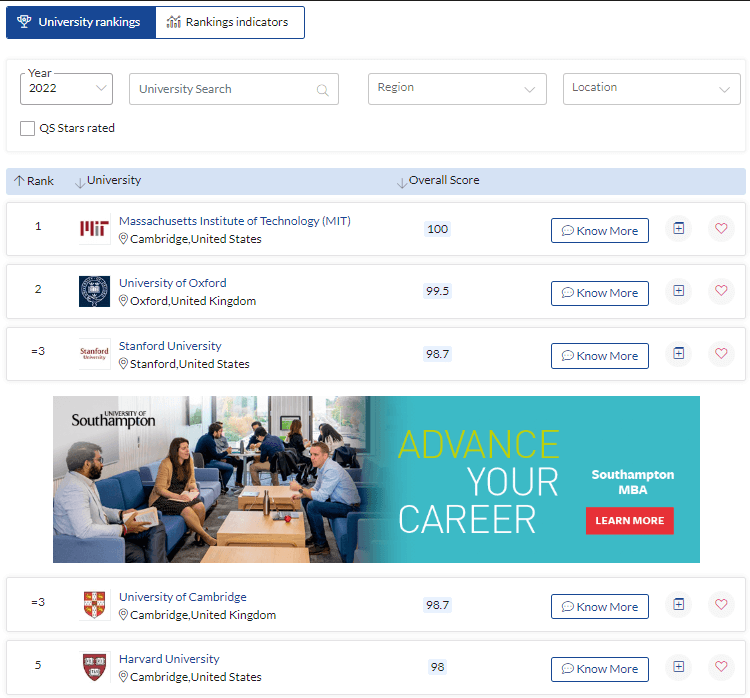Click Know More for Stanford
This screenshot has width=750, height=698.
click(600, 356)
